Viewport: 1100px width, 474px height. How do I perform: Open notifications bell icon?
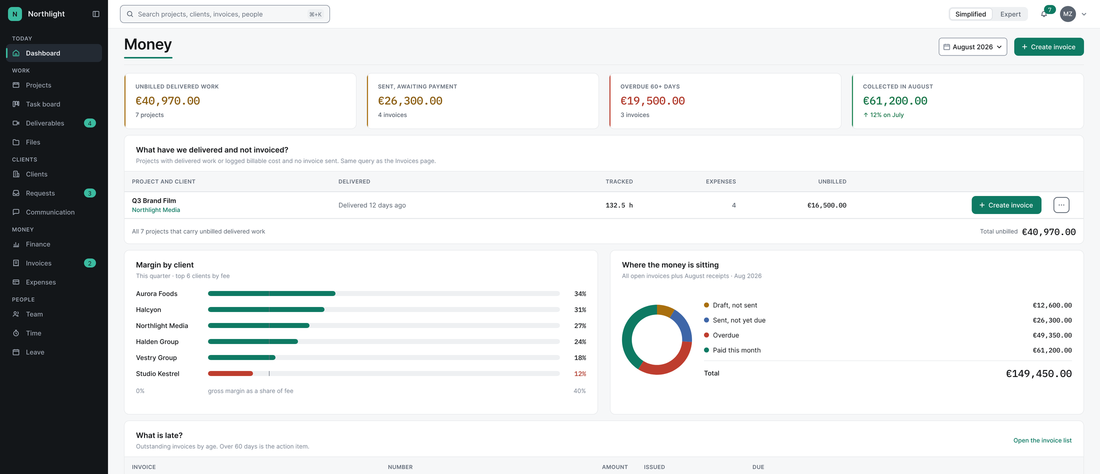(1044, 14)
